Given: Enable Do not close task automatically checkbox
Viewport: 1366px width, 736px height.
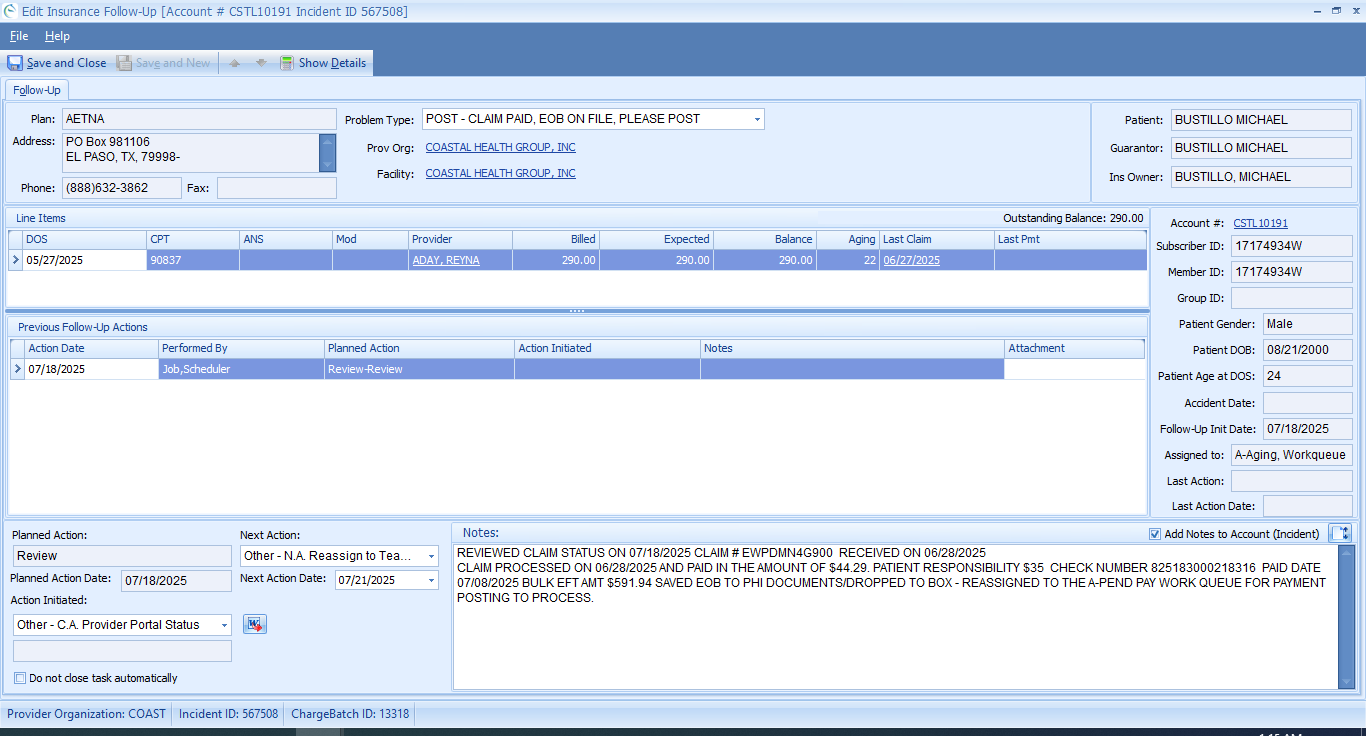Looking at the screenshot, I should (20, 678).
